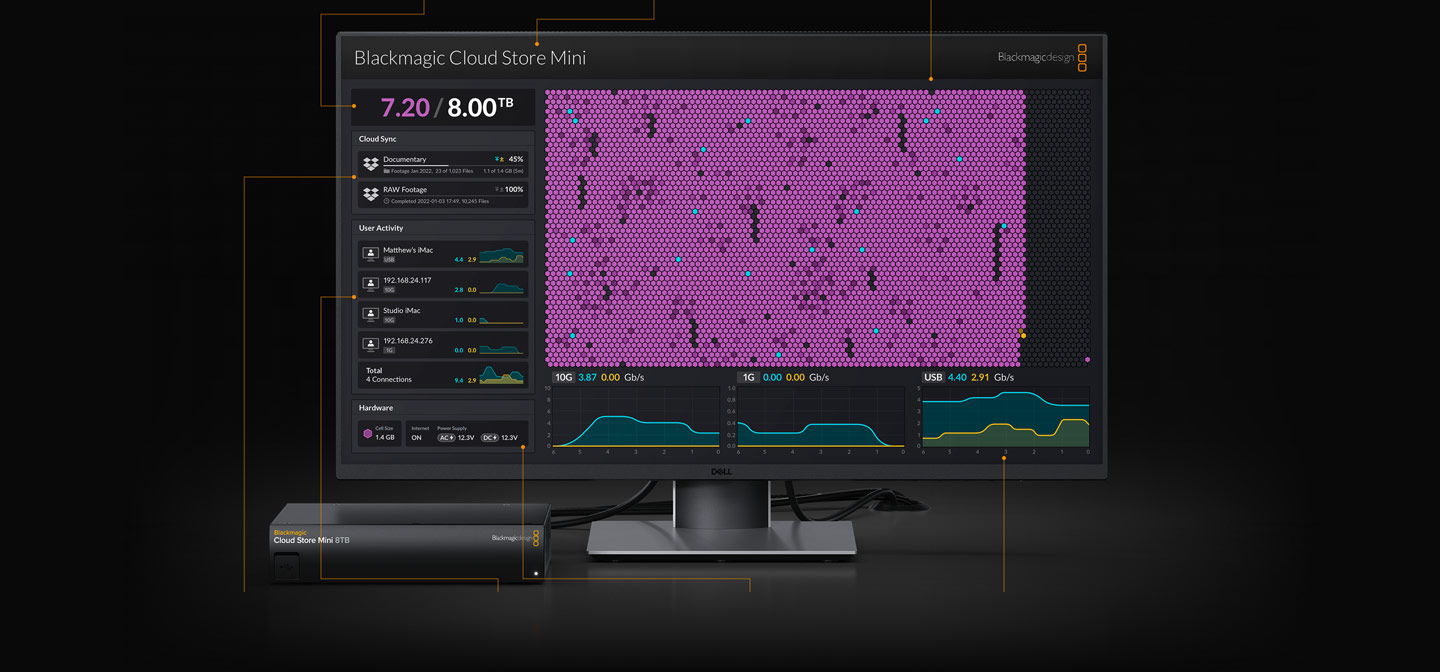
Task: Click the 1G network throughput graph
Action: pyautogui.click(x=820, y=417)
